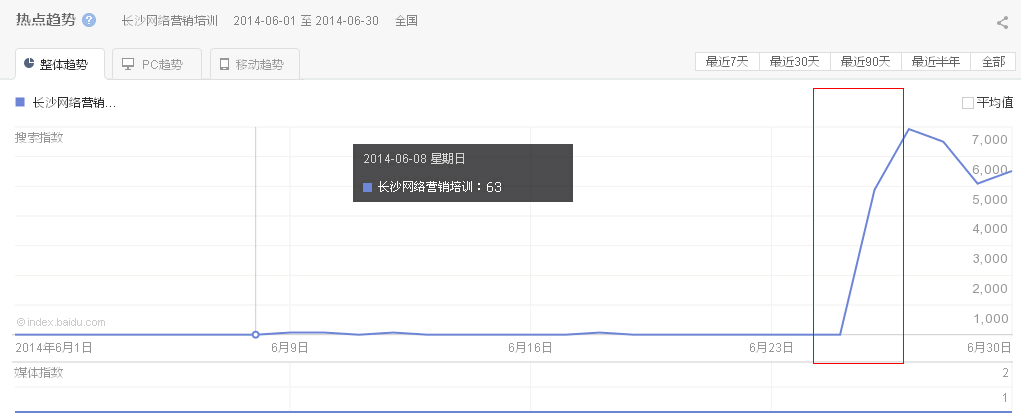The height and width of the screenshot is (415, 1021).
Task: Click the keyword 长沙网络营销培训 in header
Action: point(169,21)
